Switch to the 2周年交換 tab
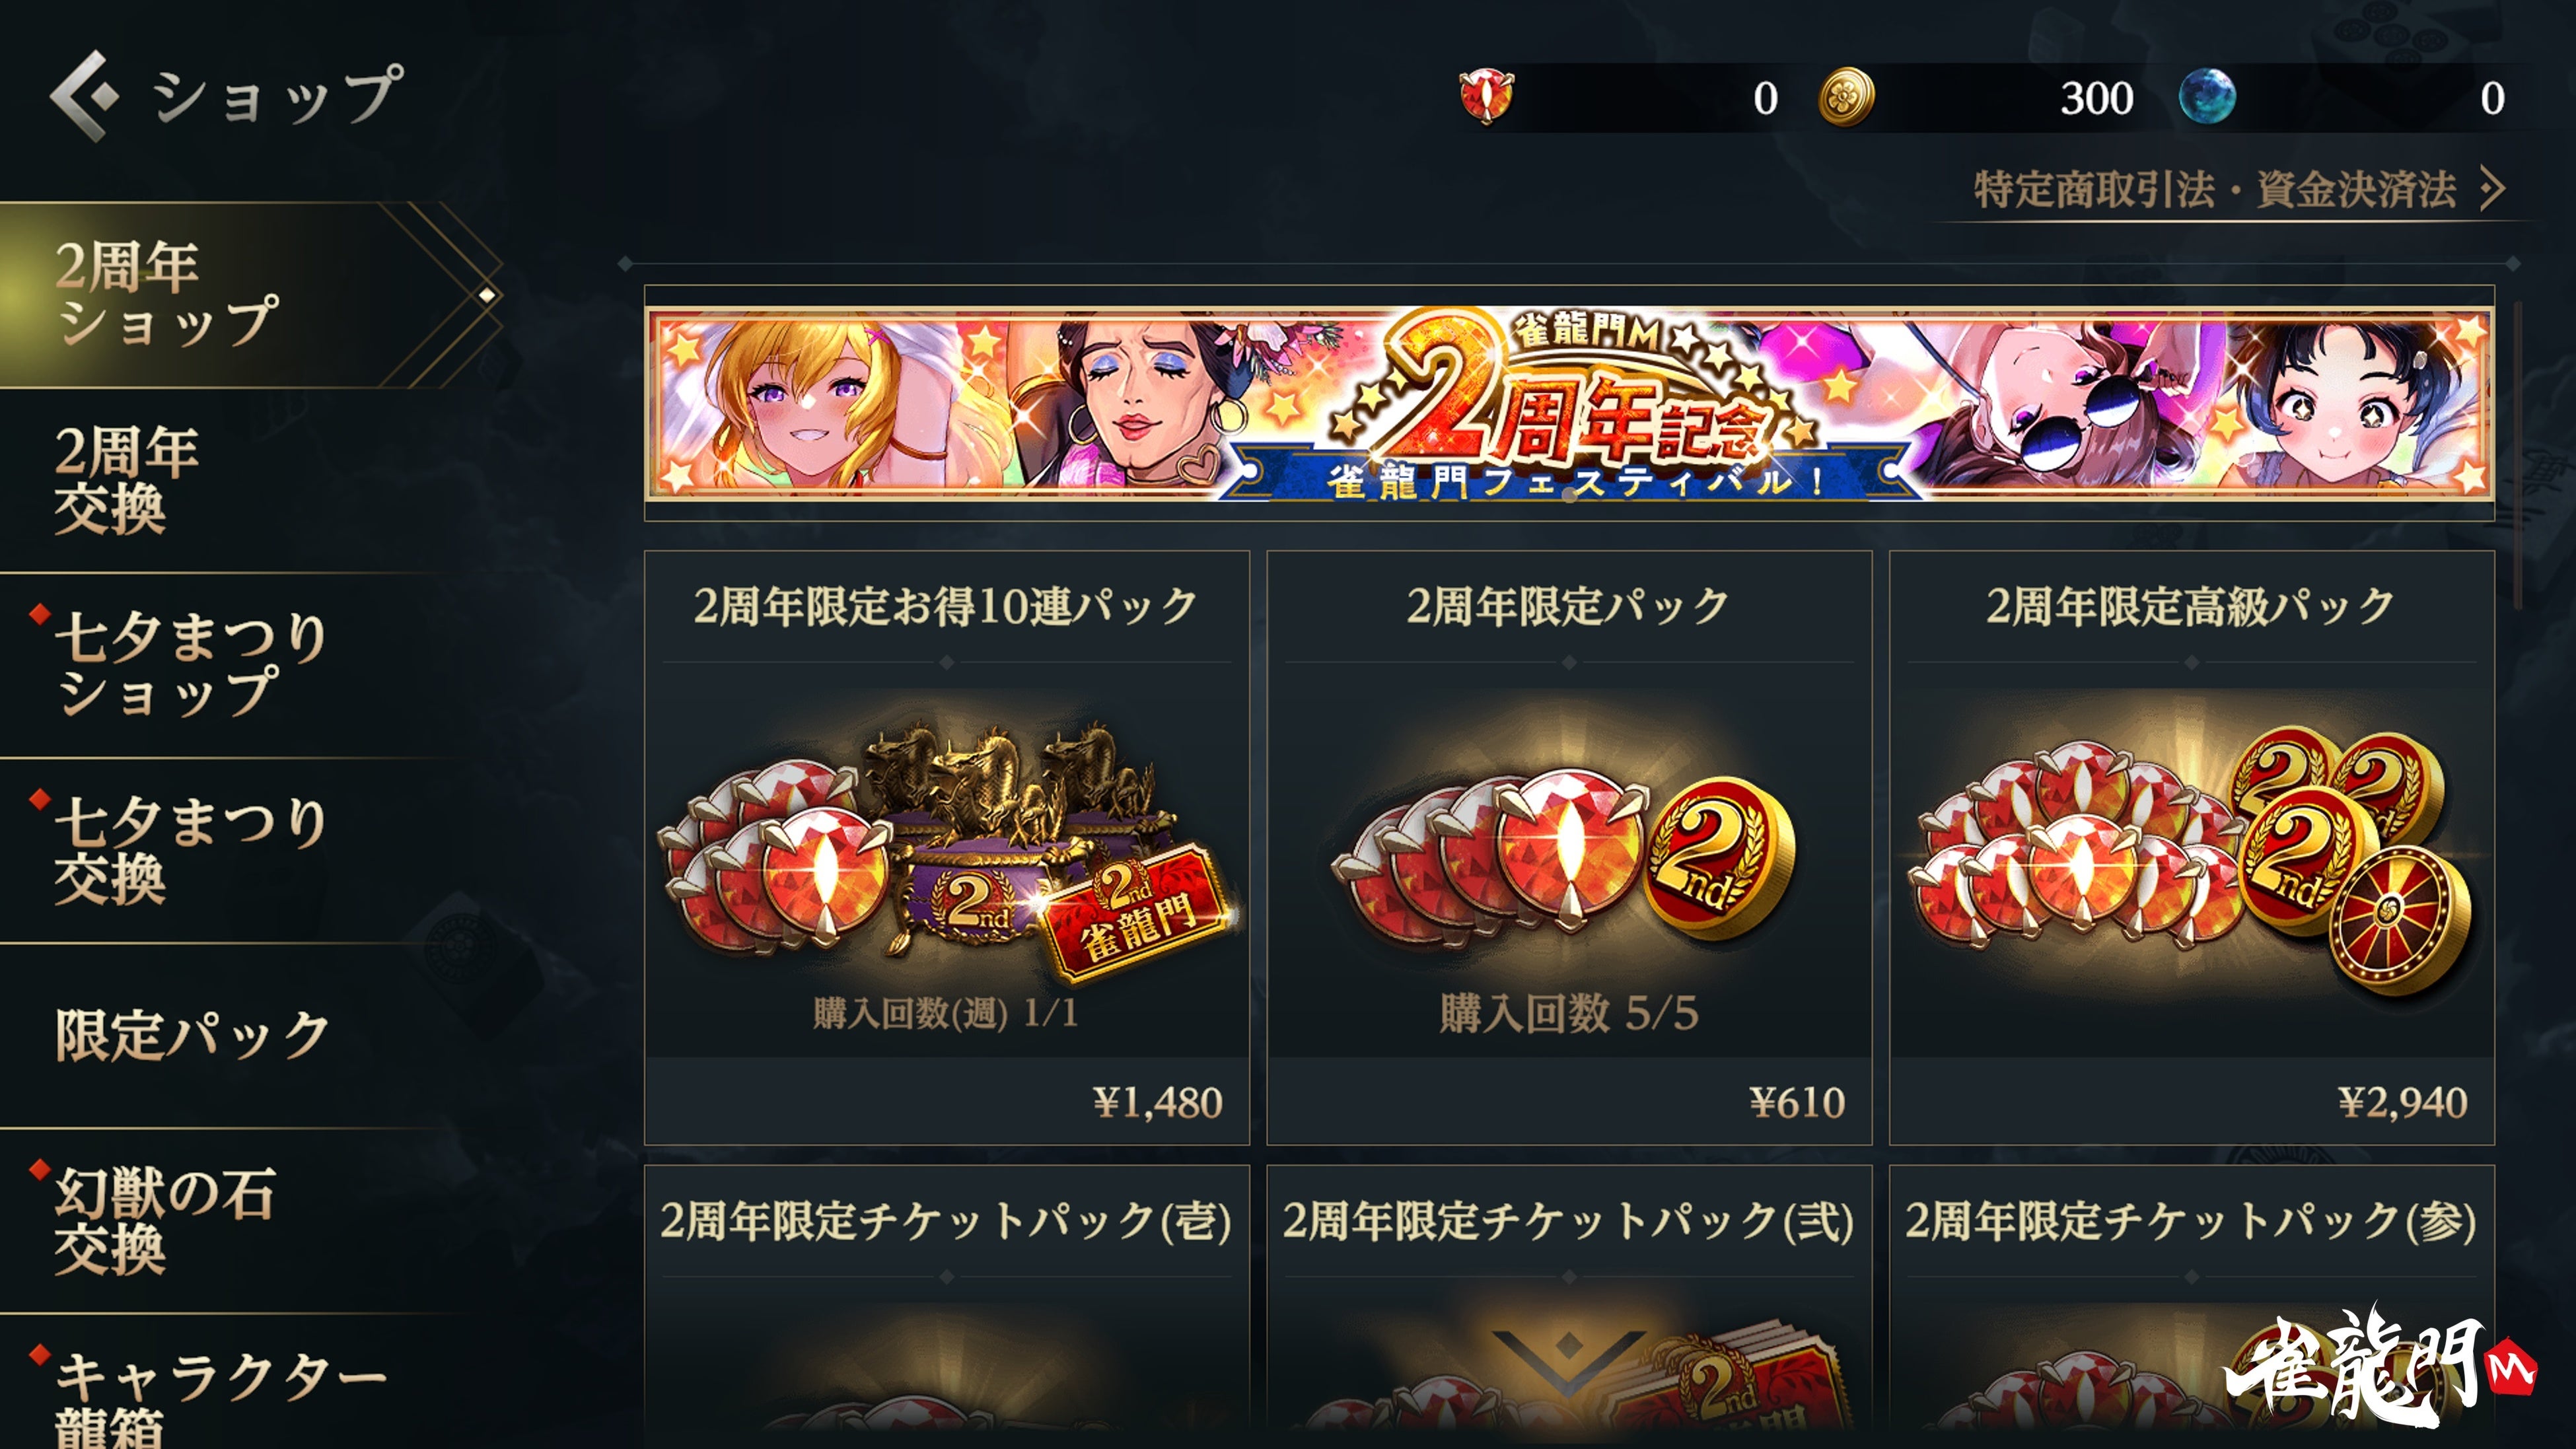This screenshot has height=1449, width=2576. [250, 480]
